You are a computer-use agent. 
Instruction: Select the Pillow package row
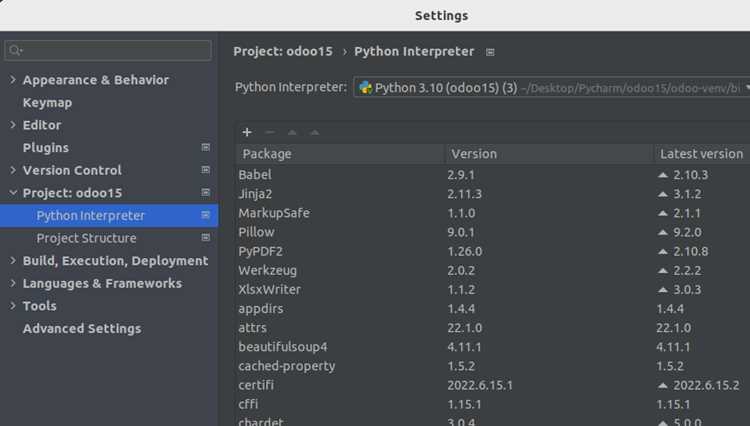click(493, 232)
